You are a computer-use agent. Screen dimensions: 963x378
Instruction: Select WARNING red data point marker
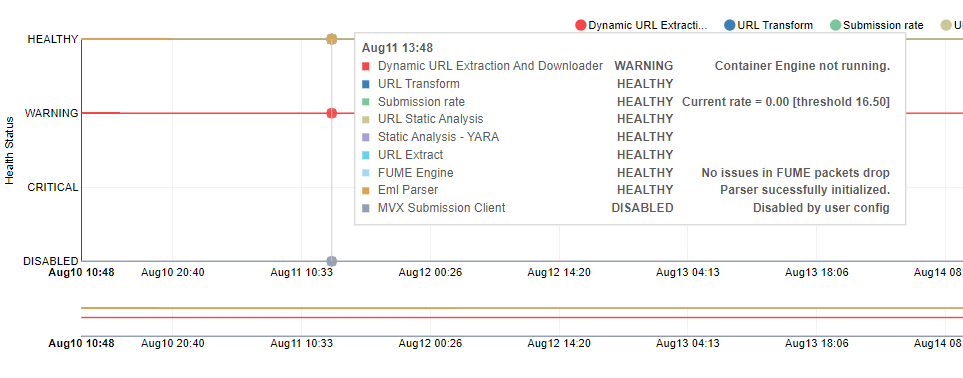click(332, 113)
